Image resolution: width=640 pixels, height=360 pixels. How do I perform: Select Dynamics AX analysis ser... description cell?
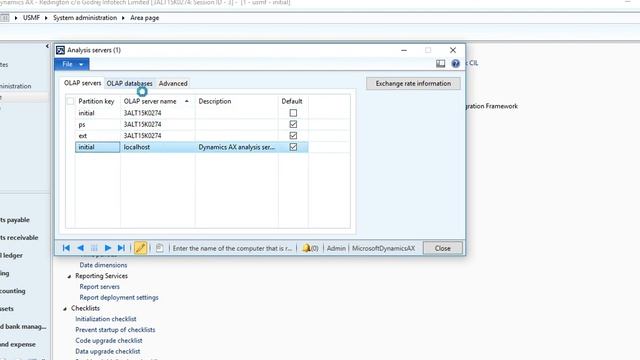(x=237, y=147)
